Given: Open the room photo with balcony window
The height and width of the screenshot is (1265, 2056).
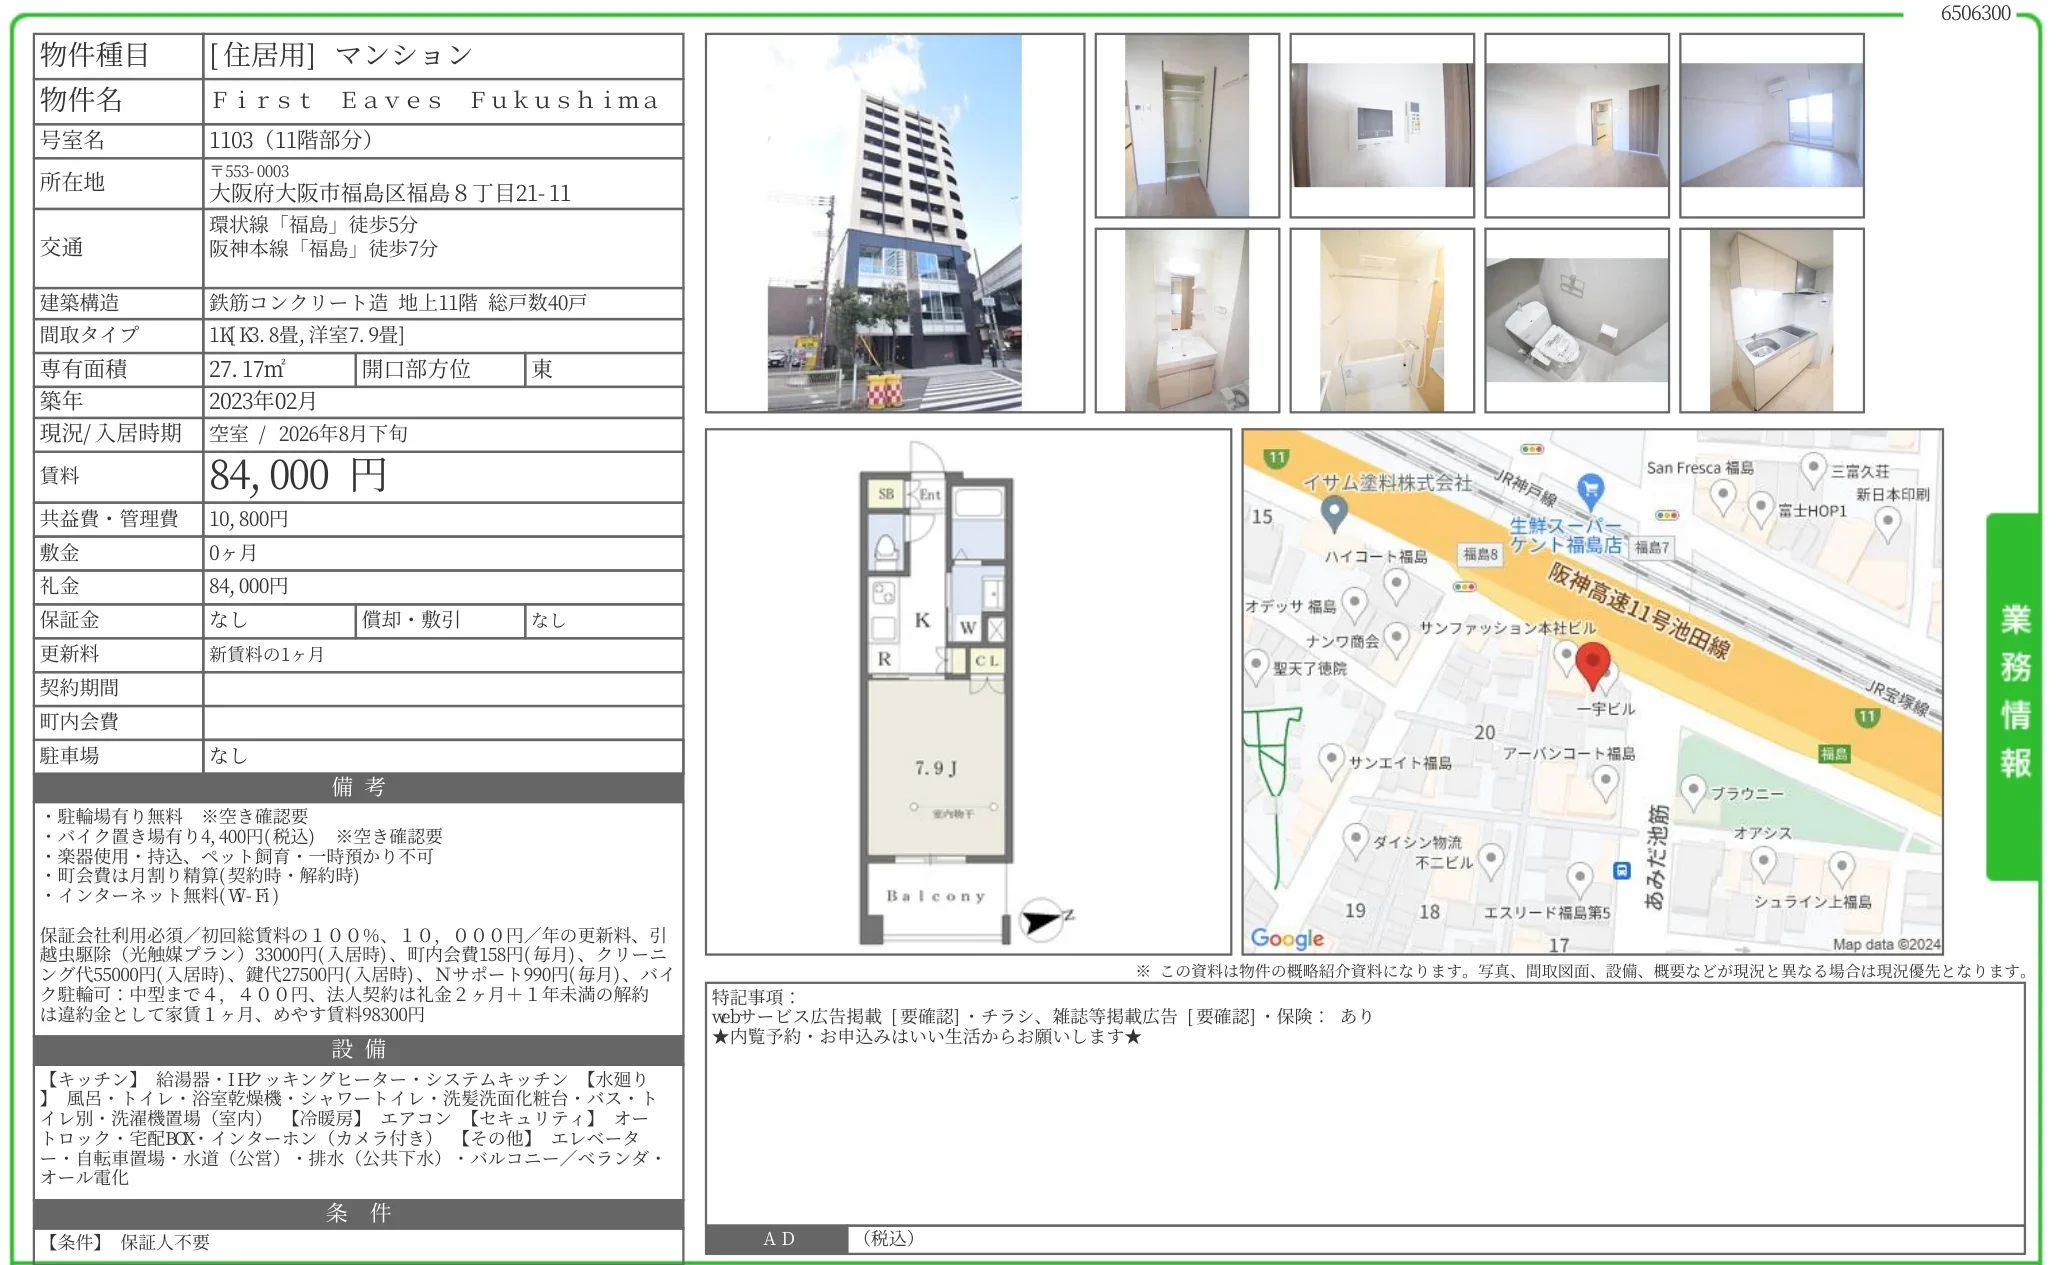Looking at the screenshot, I should coord(1772,125).
